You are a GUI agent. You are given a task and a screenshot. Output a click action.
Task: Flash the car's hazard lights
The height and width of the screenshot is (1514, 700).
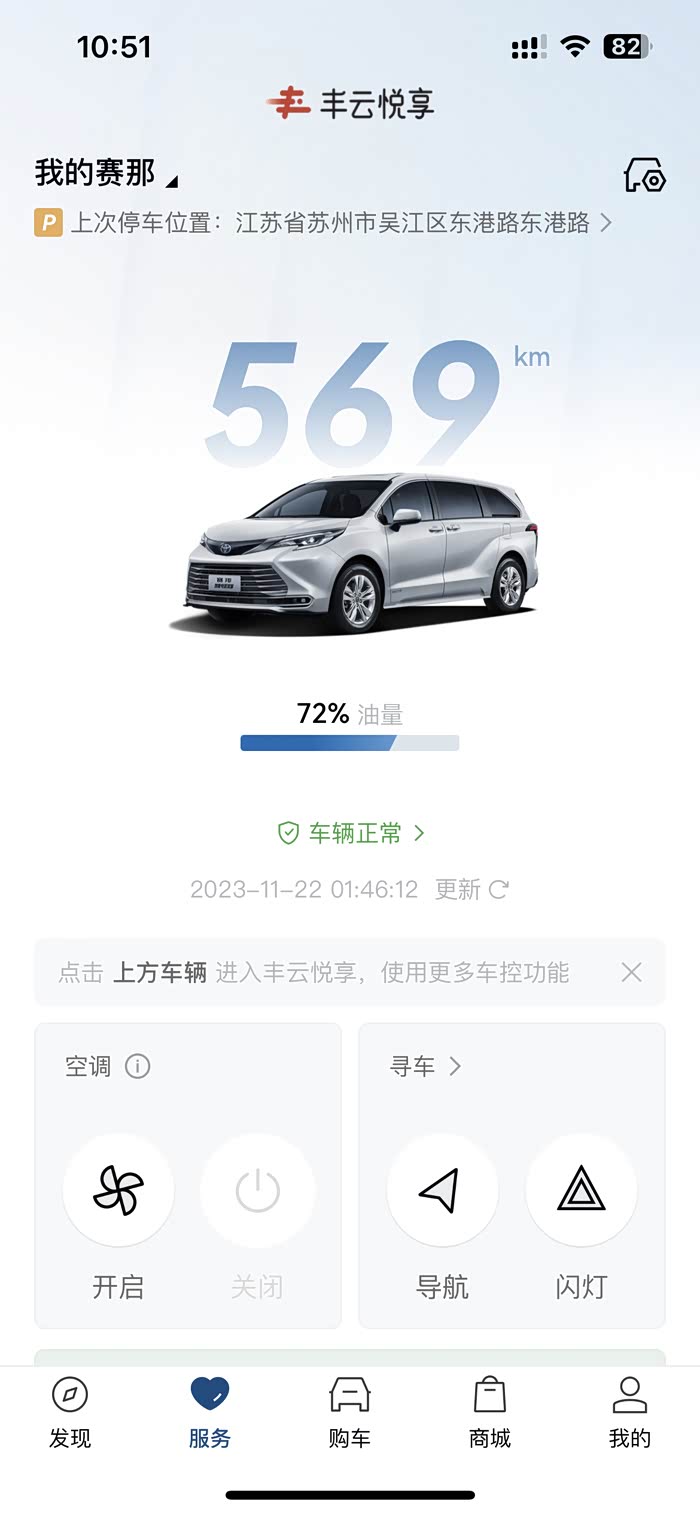(x=581, y=1191)
